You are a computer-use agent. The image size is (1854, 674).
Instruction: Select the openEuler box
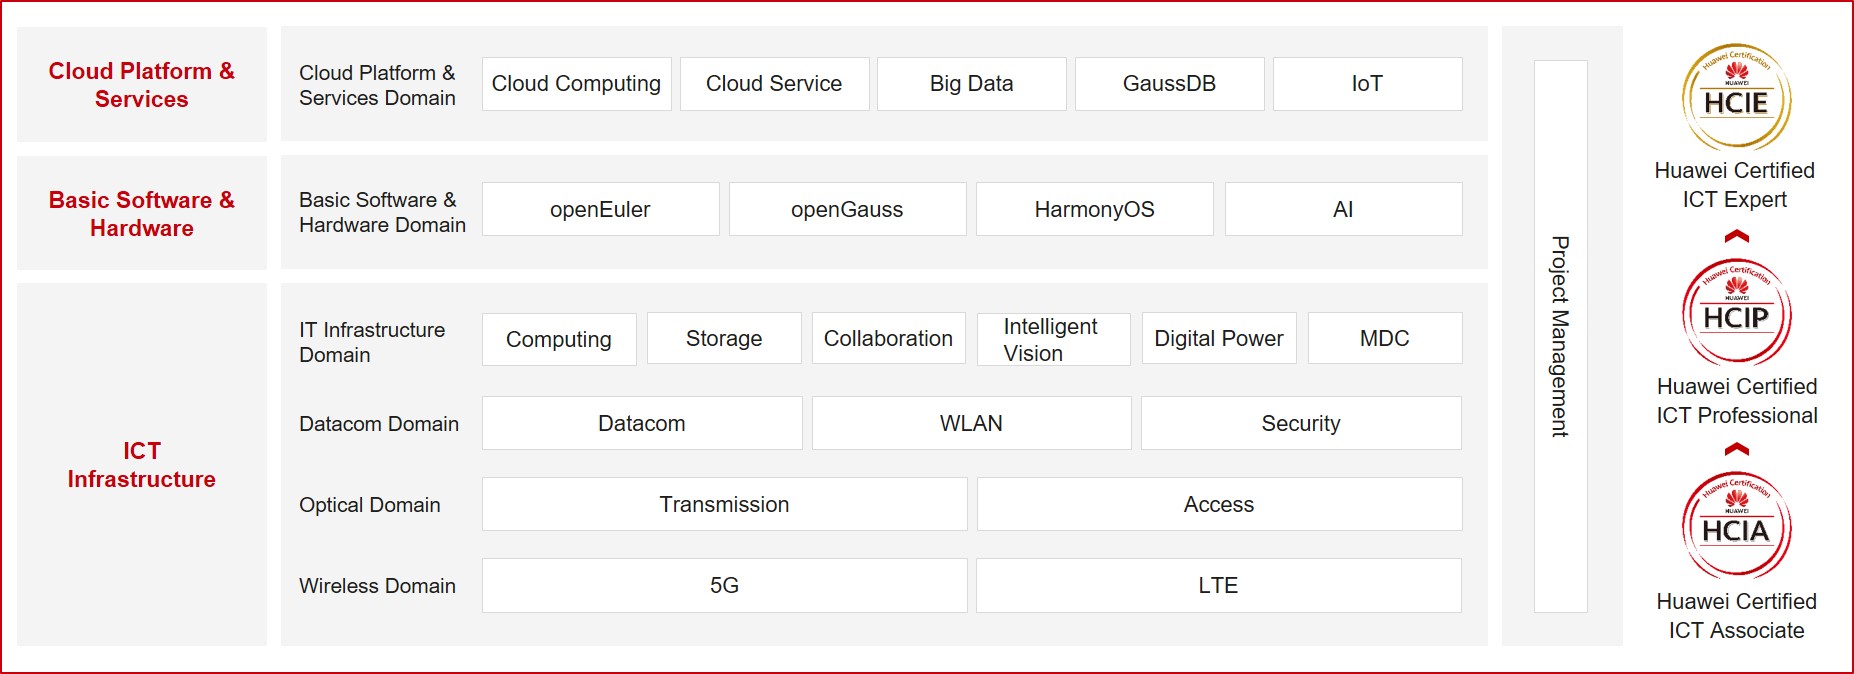tap(600, 209)
